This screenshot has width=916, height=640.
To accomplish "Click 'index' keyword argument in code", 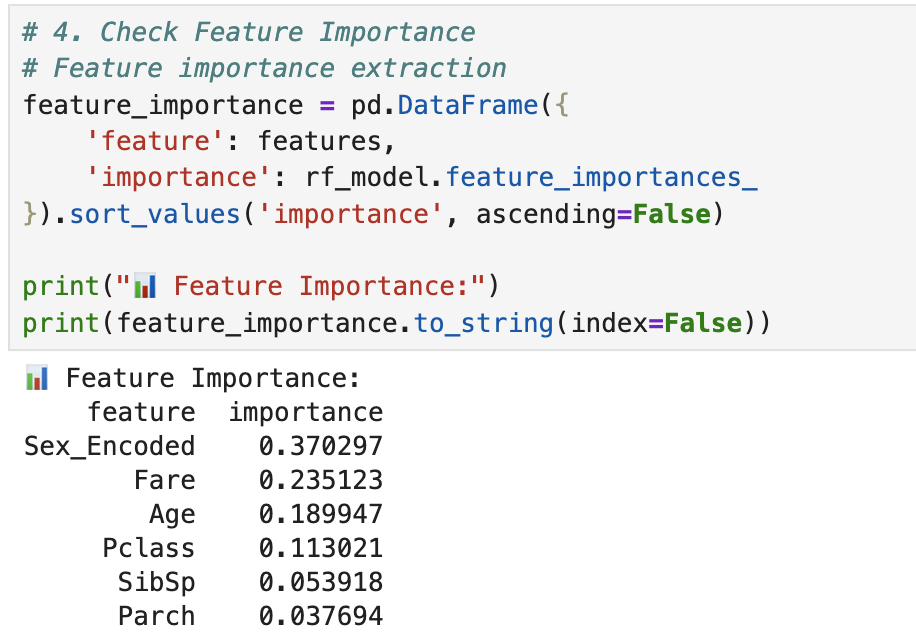I will point(609,323).
